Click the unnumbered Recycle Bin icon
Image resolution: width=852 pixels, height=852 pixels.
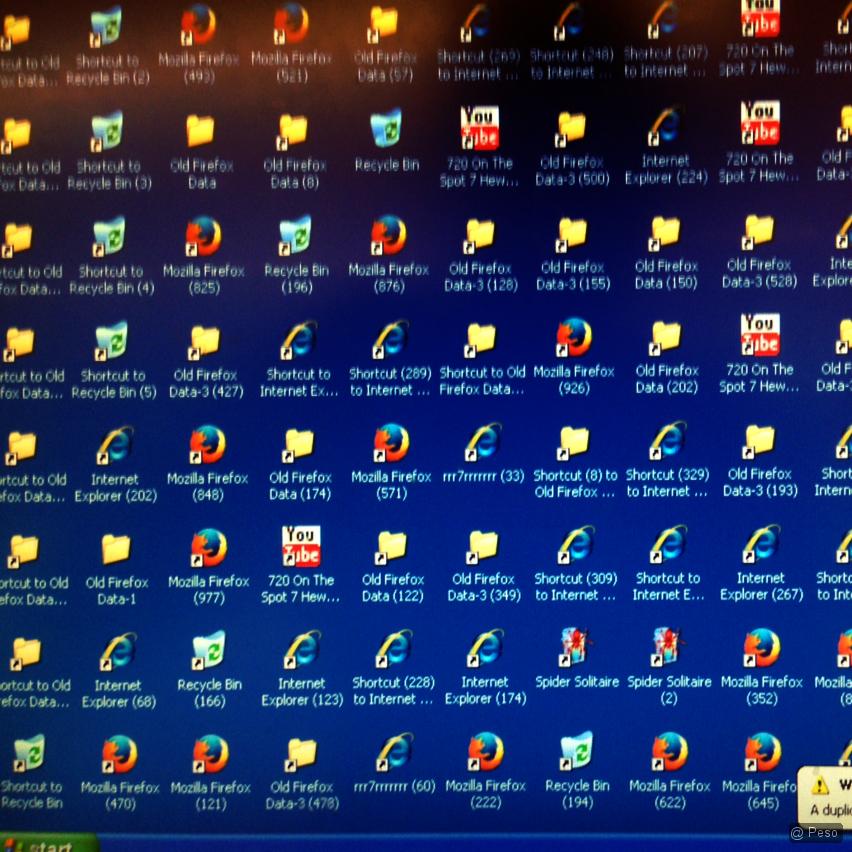click(x=386, y=130)
